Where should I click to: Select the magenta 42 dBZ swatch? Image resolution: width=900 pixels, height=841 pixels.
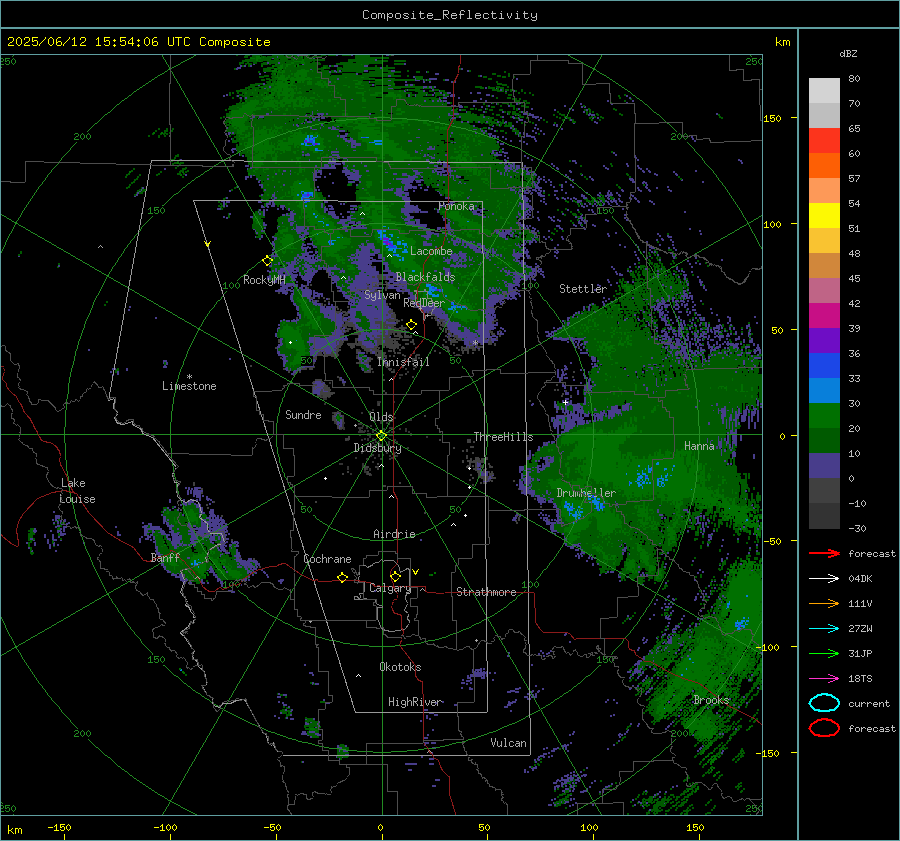[824, 315]
